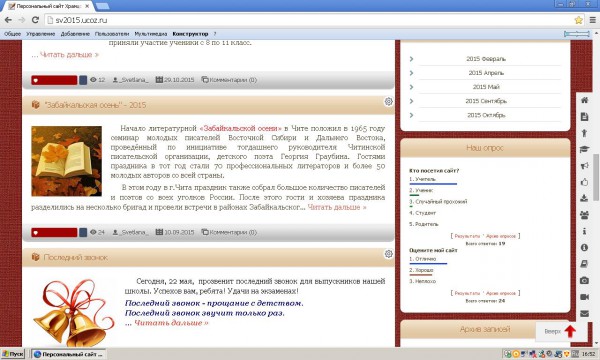Image resolution: width=600 pixels, height=360 pixels.
Task: Click the browser vertical scrollbar thumb
Action: tap(596, 177)
